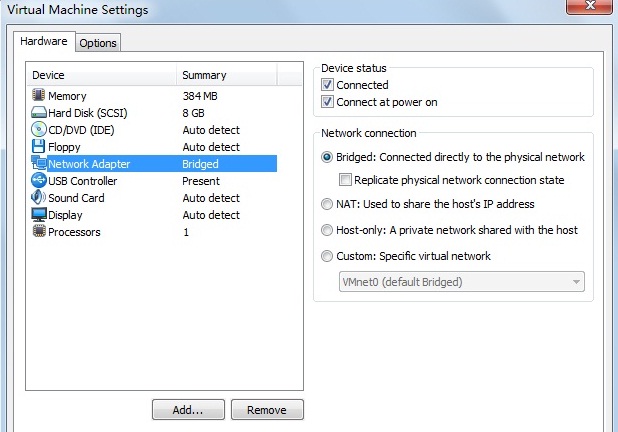Click the Floppy disk icon

38,146
